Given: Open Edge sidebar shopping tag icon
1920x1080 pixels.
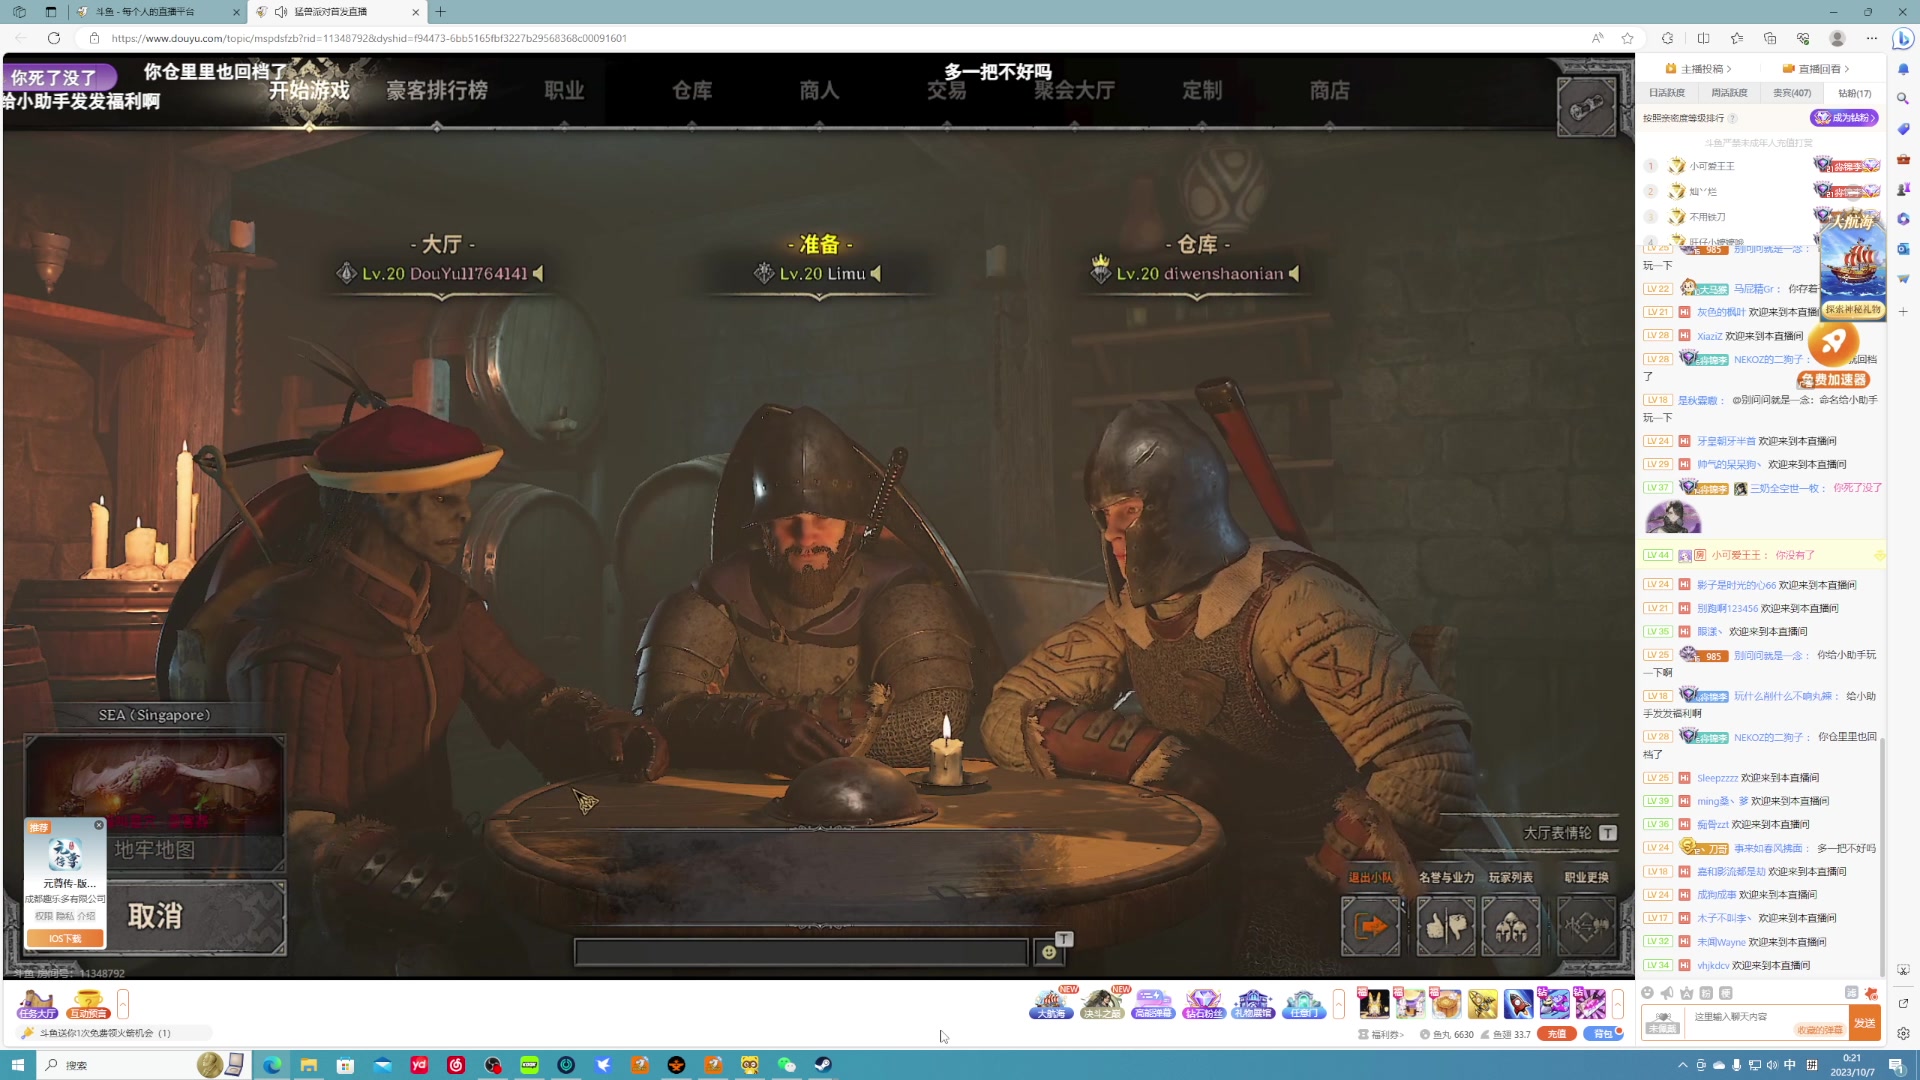Looking at the screenshot, I should 1903,129.
